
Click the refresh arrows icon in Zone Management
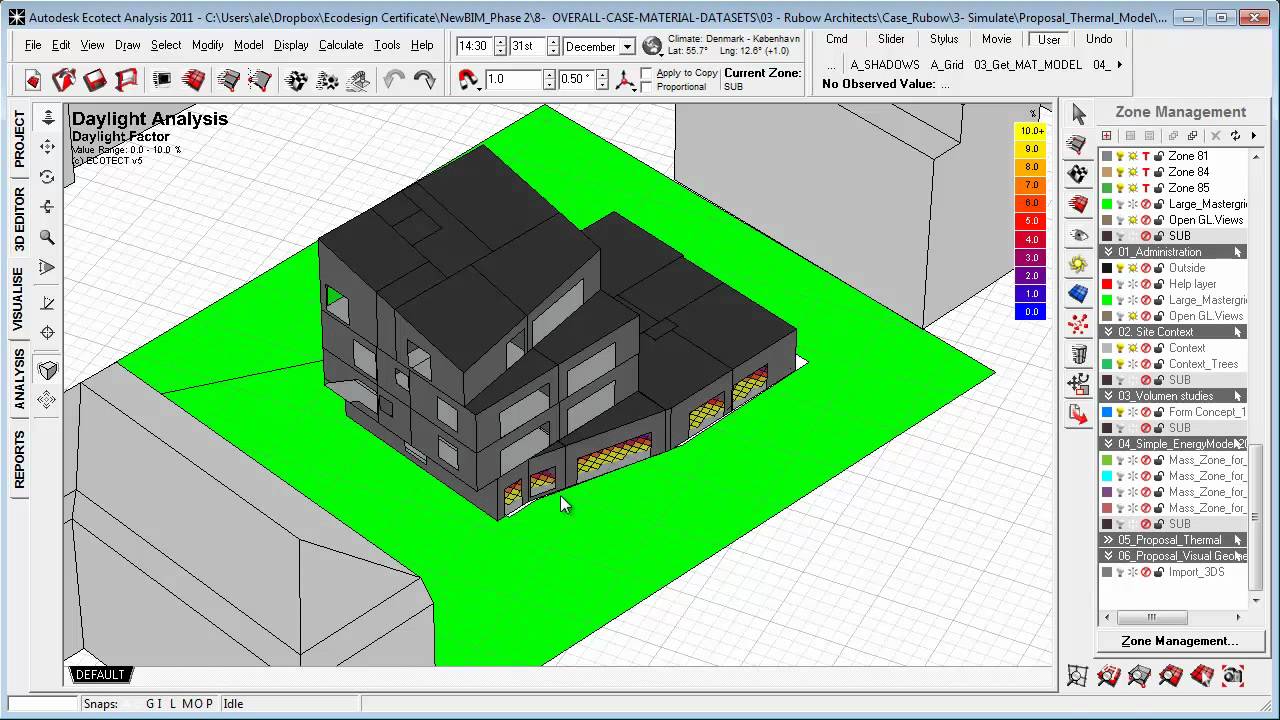(x=1235, y=136)
